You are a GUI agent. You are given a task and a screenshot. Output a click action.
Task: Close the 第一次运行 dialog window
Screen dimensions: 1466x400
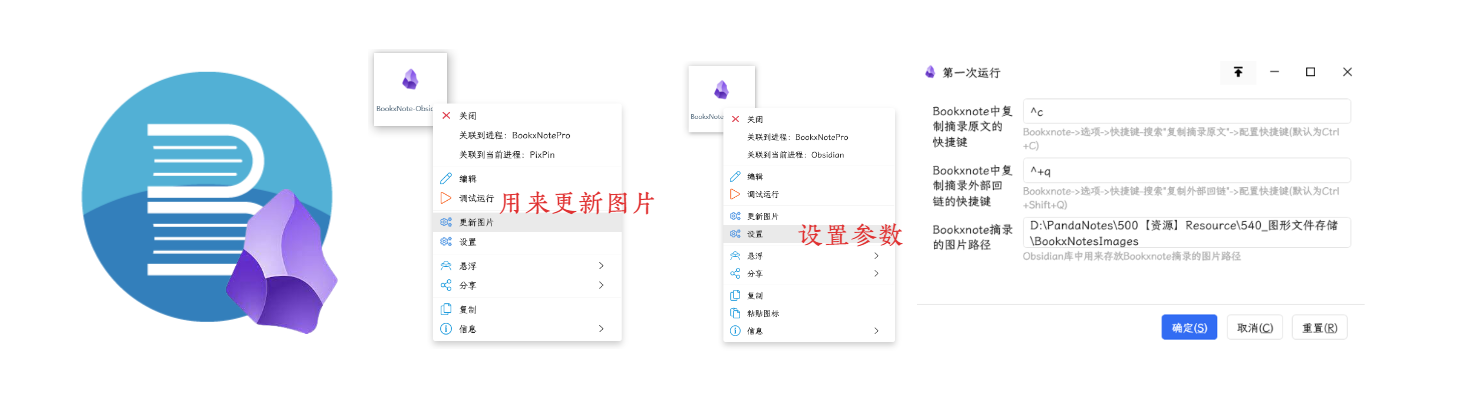pos(1347,72)
